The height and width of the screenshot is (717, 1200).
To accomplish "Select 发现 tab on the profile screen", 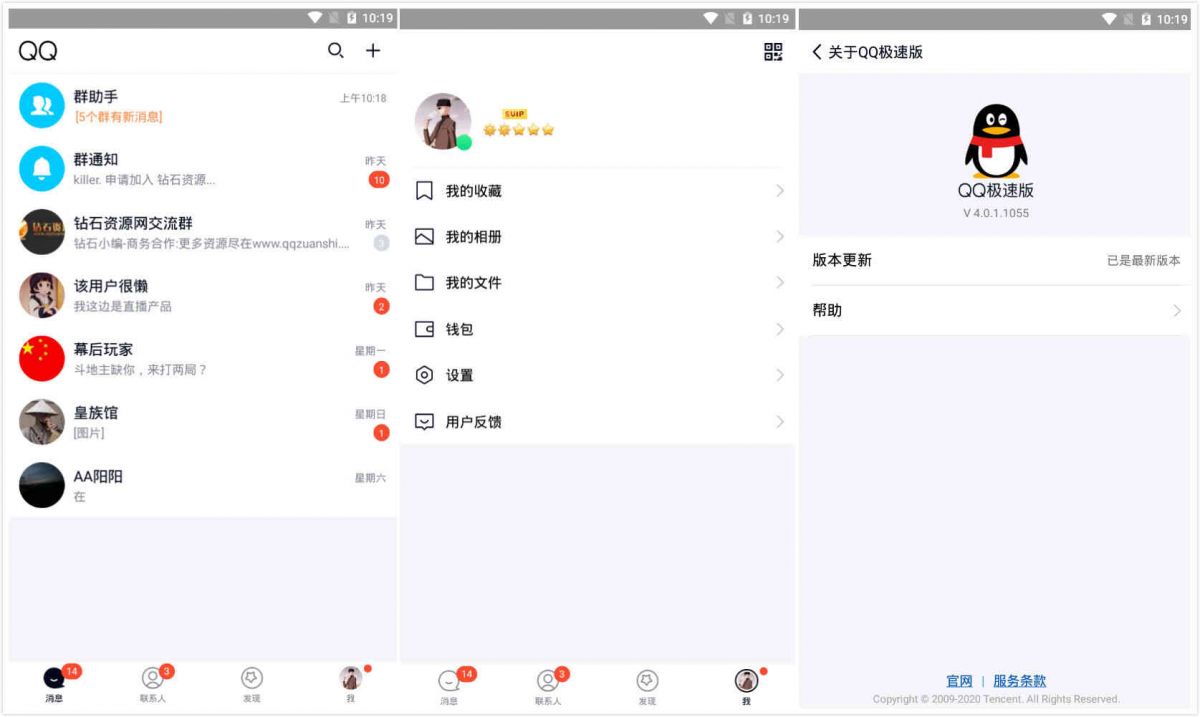I will 647,686.
